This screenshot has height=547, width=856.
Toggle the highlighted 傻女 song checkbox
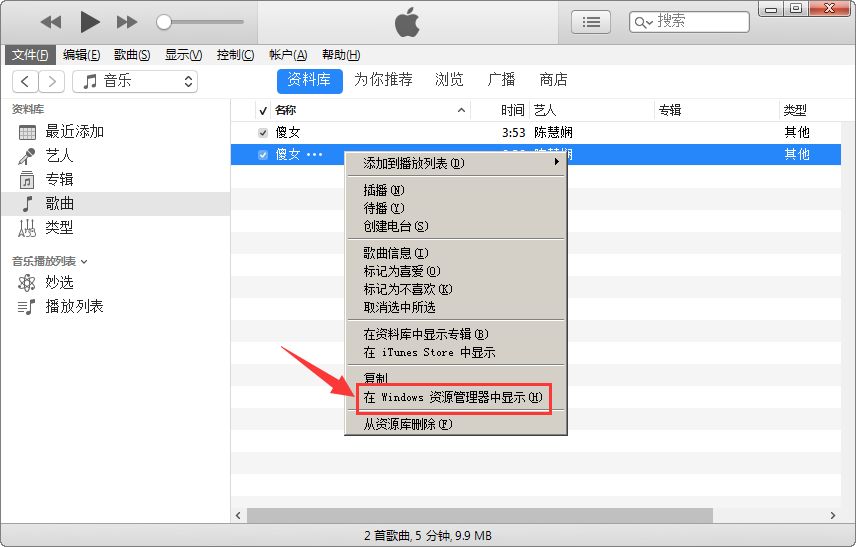point(263,155)
